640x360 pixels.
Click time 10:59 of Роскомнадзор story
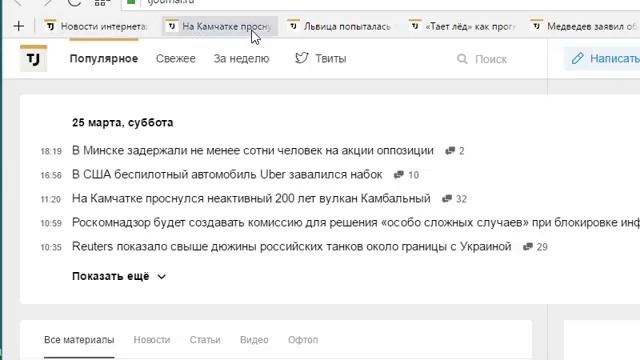pyautogui.click(x=51, y=223)
